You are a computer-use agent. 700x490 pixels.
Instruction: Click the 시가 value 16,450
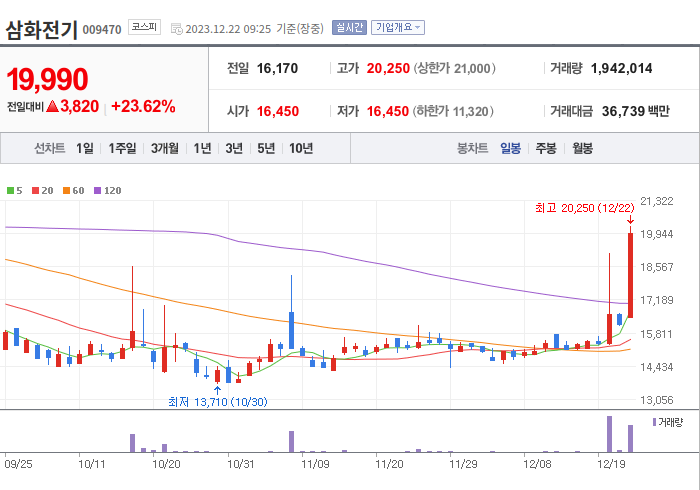click(x=278, y=111)
